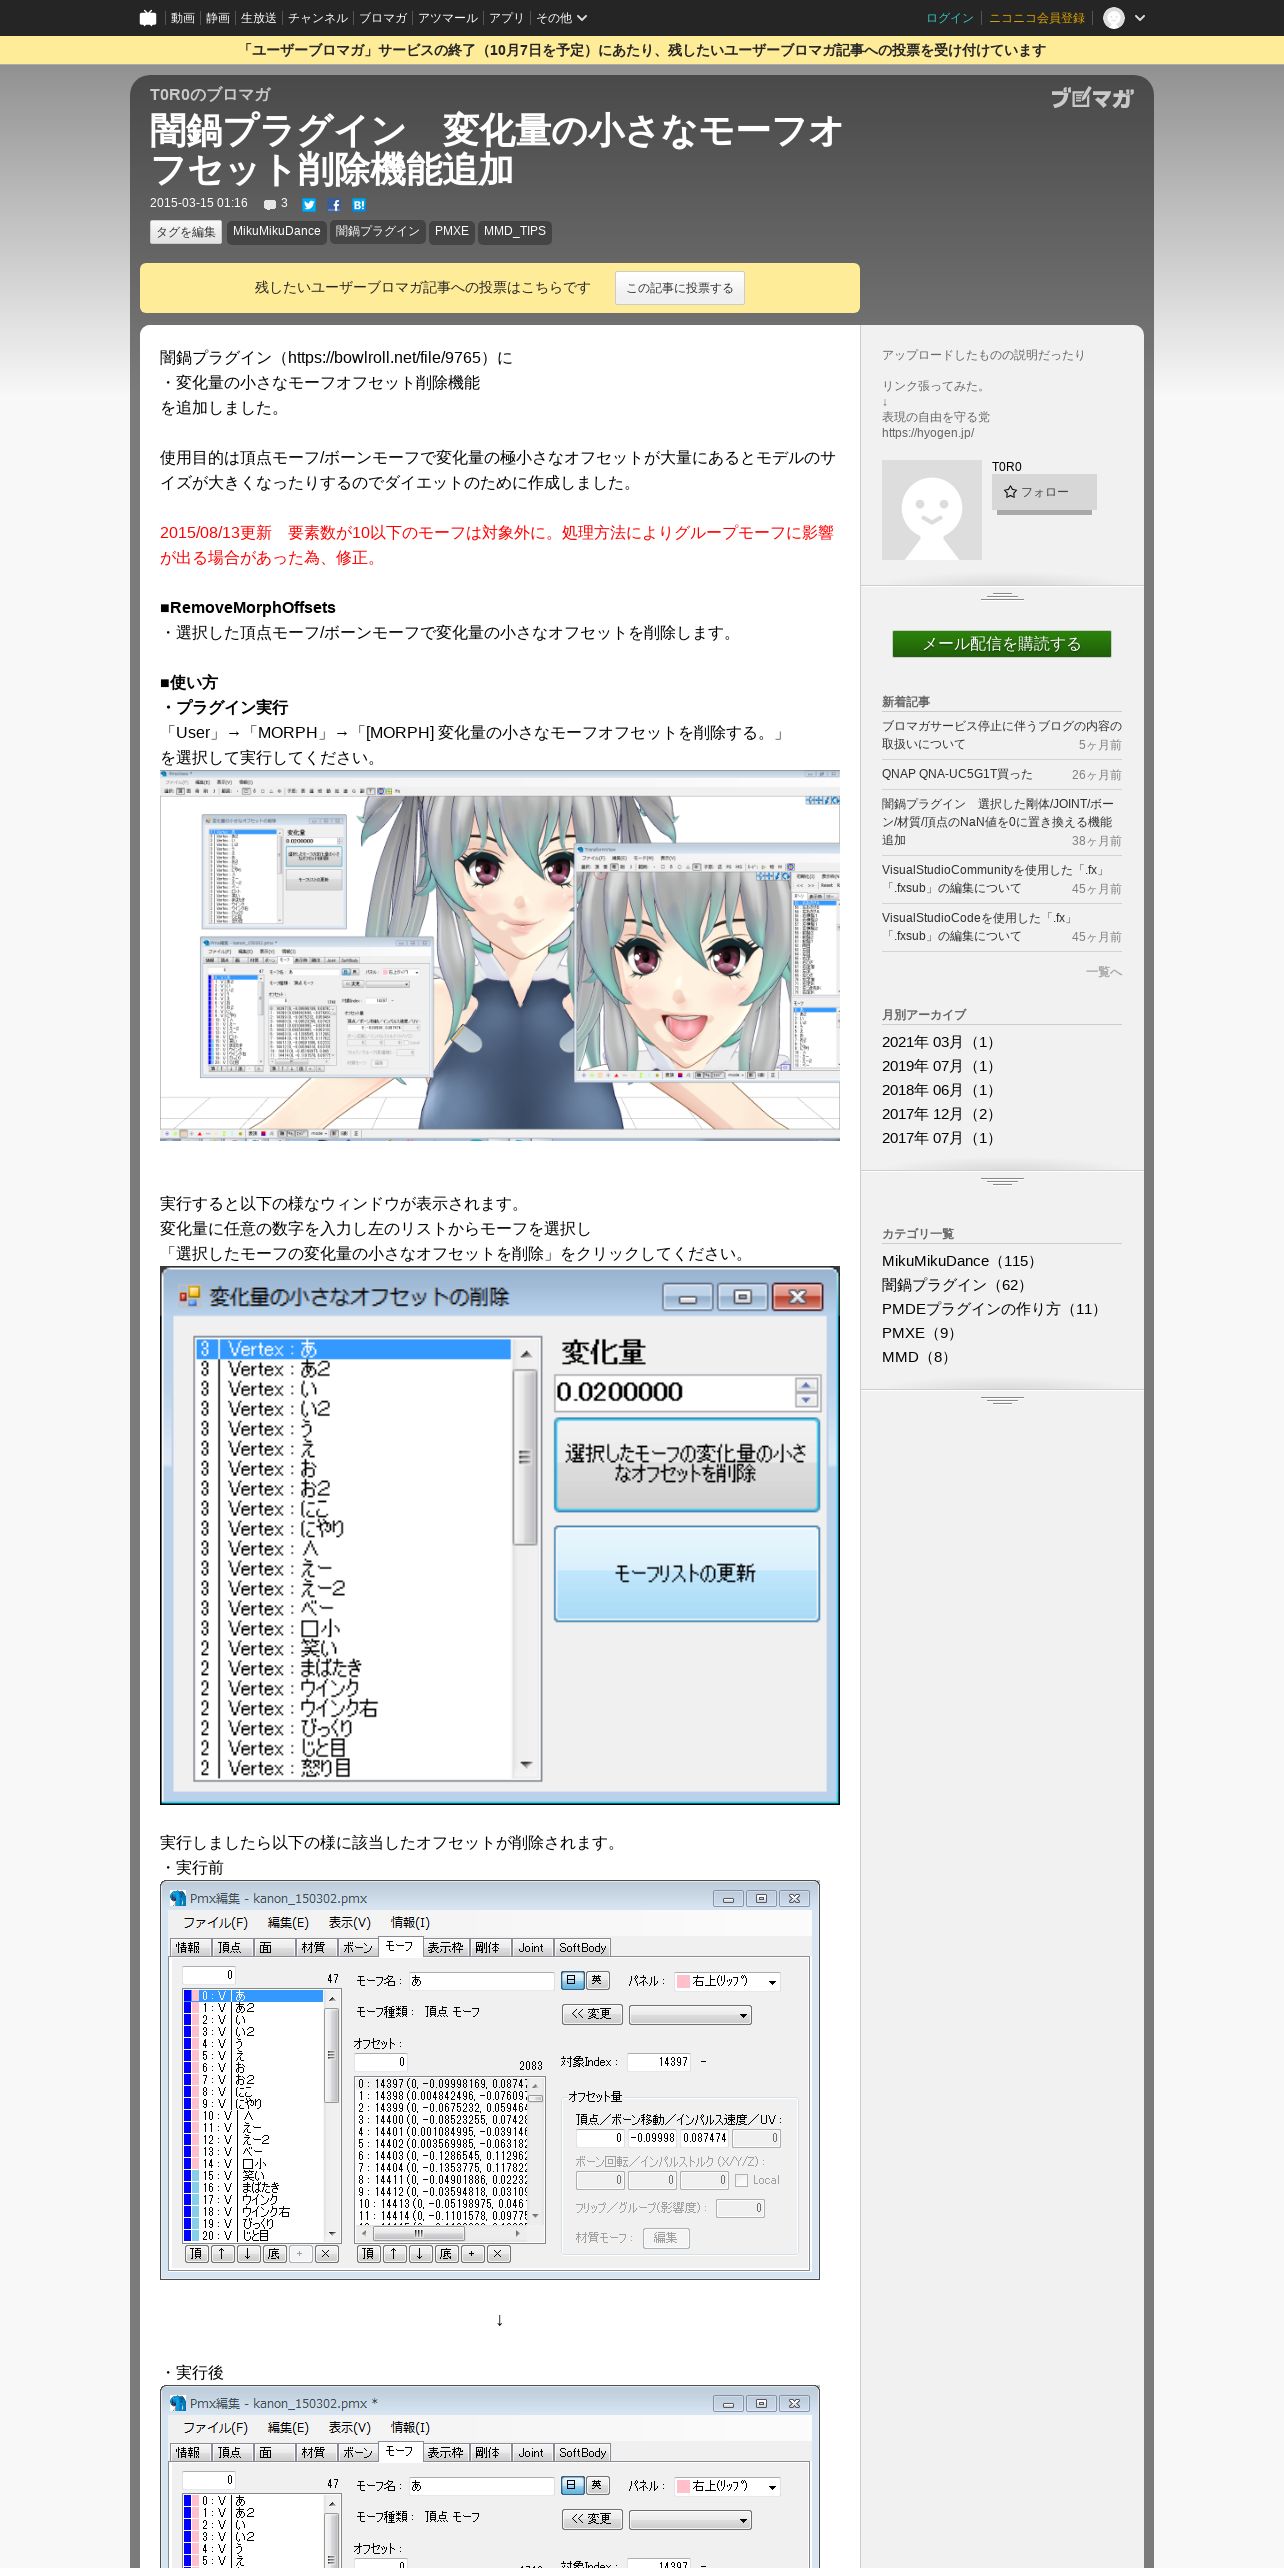The image size is (1284, 2568).
Task: Click the 変化量 spinner up arrow
Action: [806, 1384]
